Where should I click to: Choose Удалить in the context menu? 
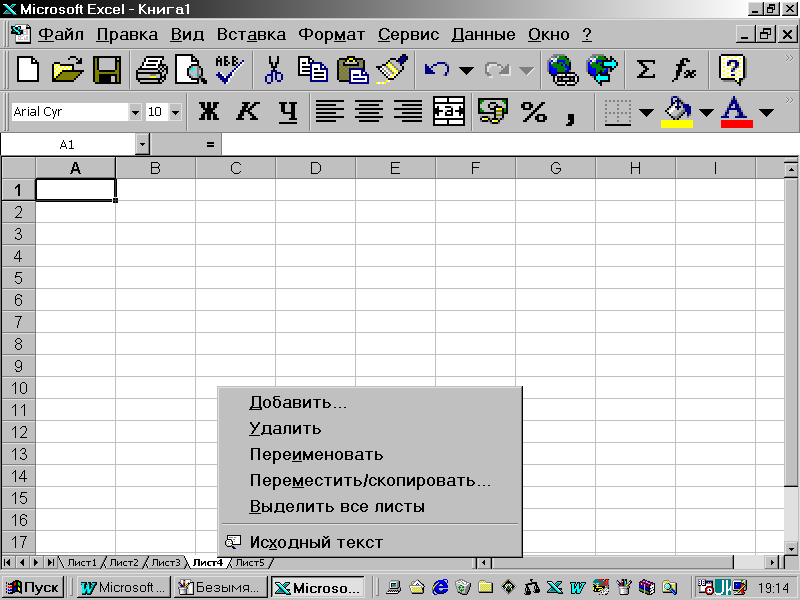[x=370, y=429]
